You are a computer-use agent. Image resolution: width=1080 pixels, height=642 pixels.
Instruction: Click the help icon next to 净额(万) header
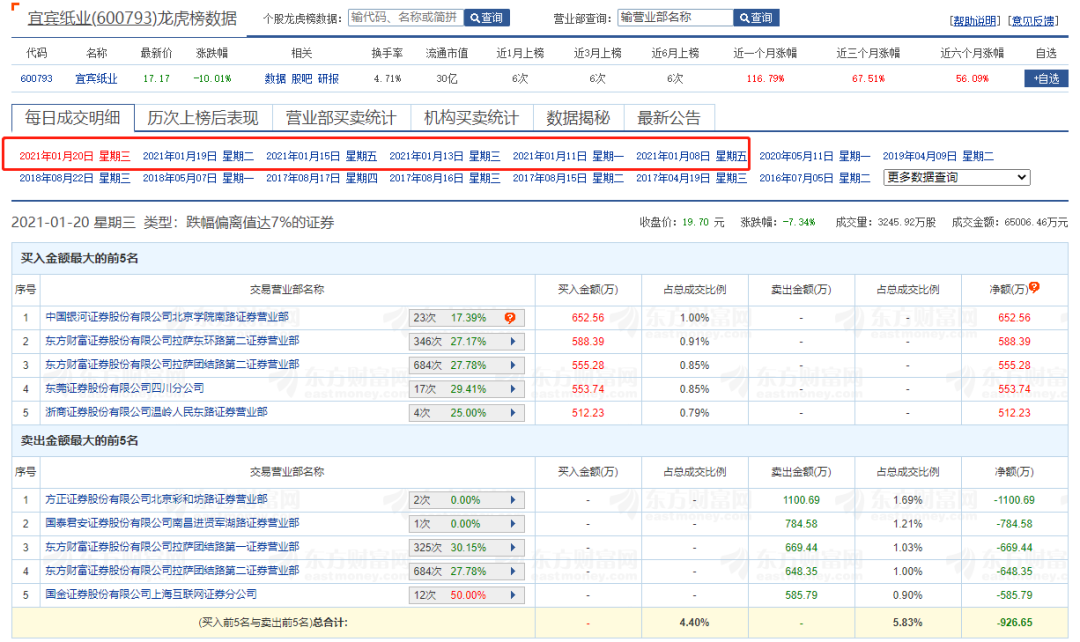pos(1034,288)
